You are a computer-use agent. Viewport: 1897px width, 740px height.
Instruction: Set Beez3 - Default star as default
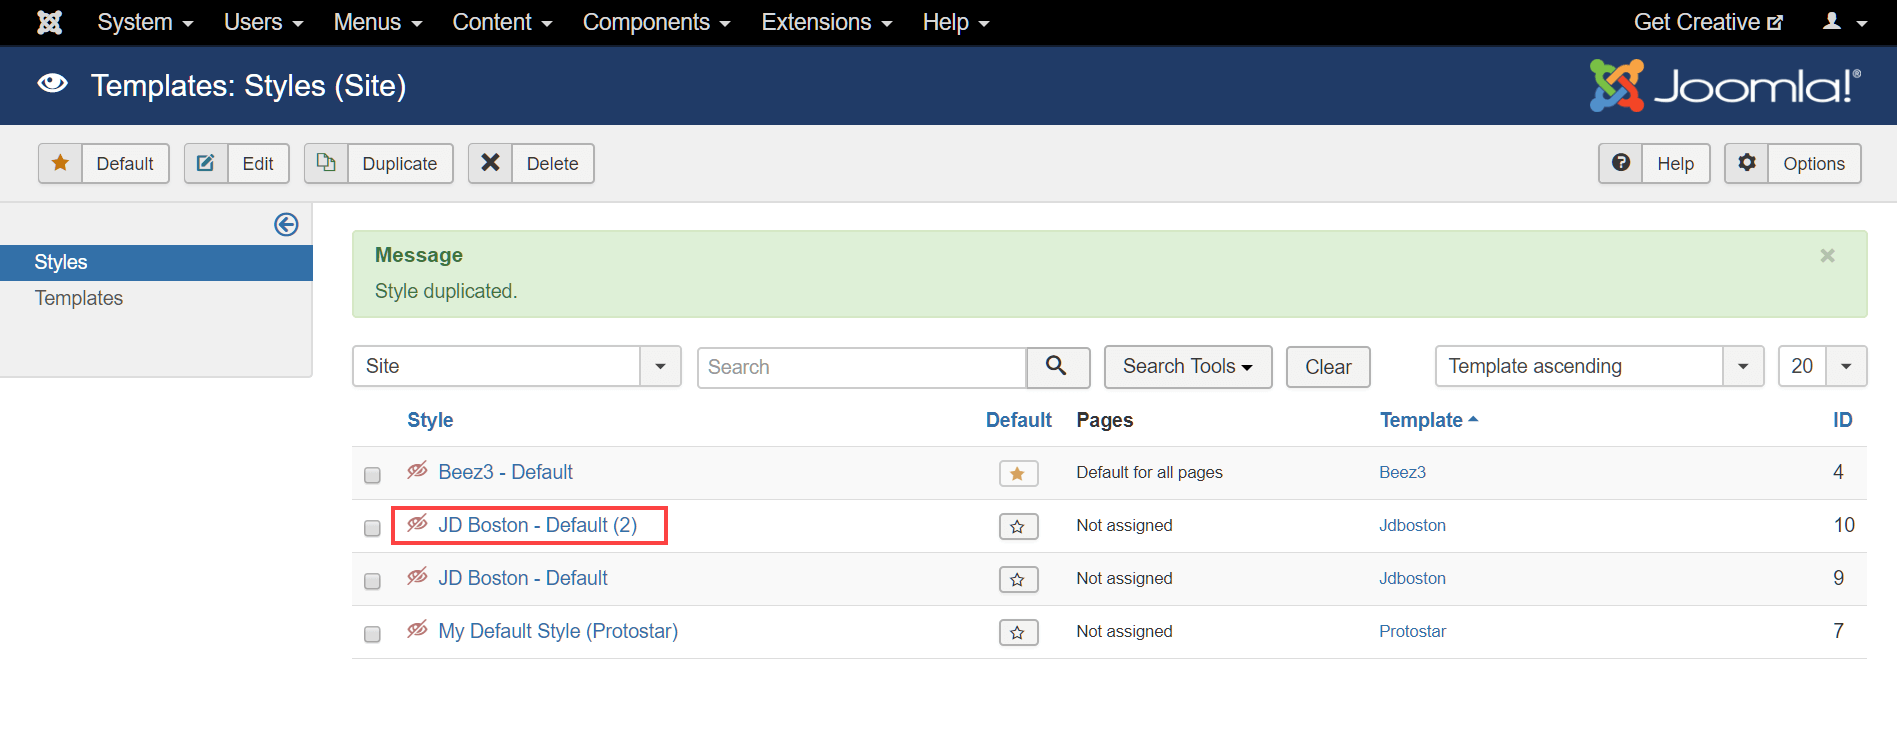pyautogui.click(x=1018, y=473)
